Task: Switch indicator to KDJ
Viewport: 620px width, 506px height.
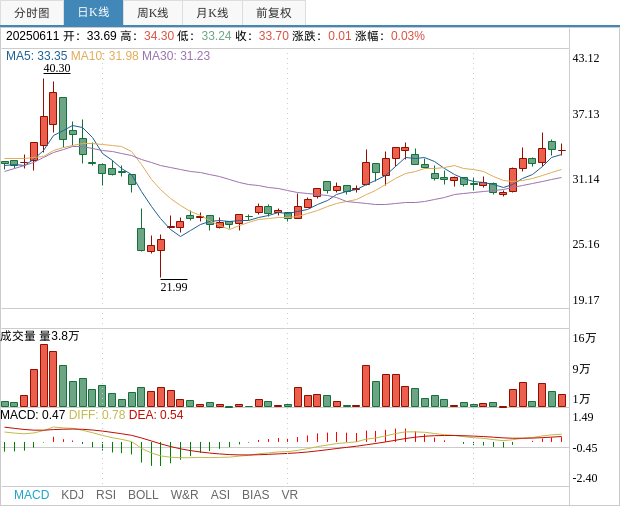Action: tap(72, 495)
